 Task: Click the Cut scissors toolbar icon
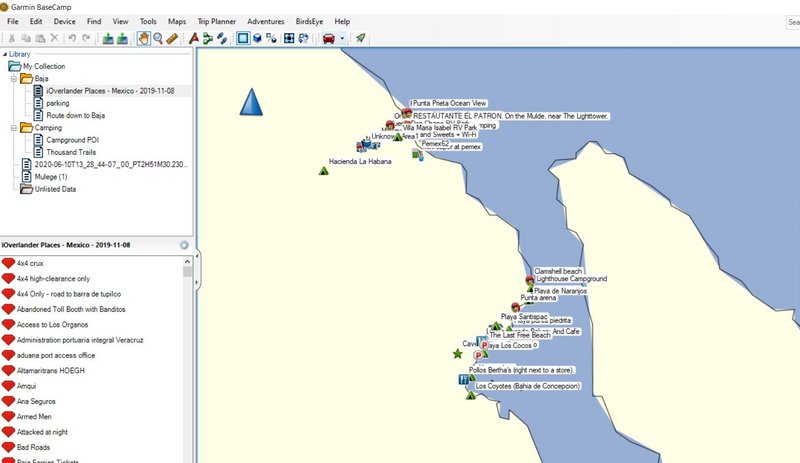point(11,38)
